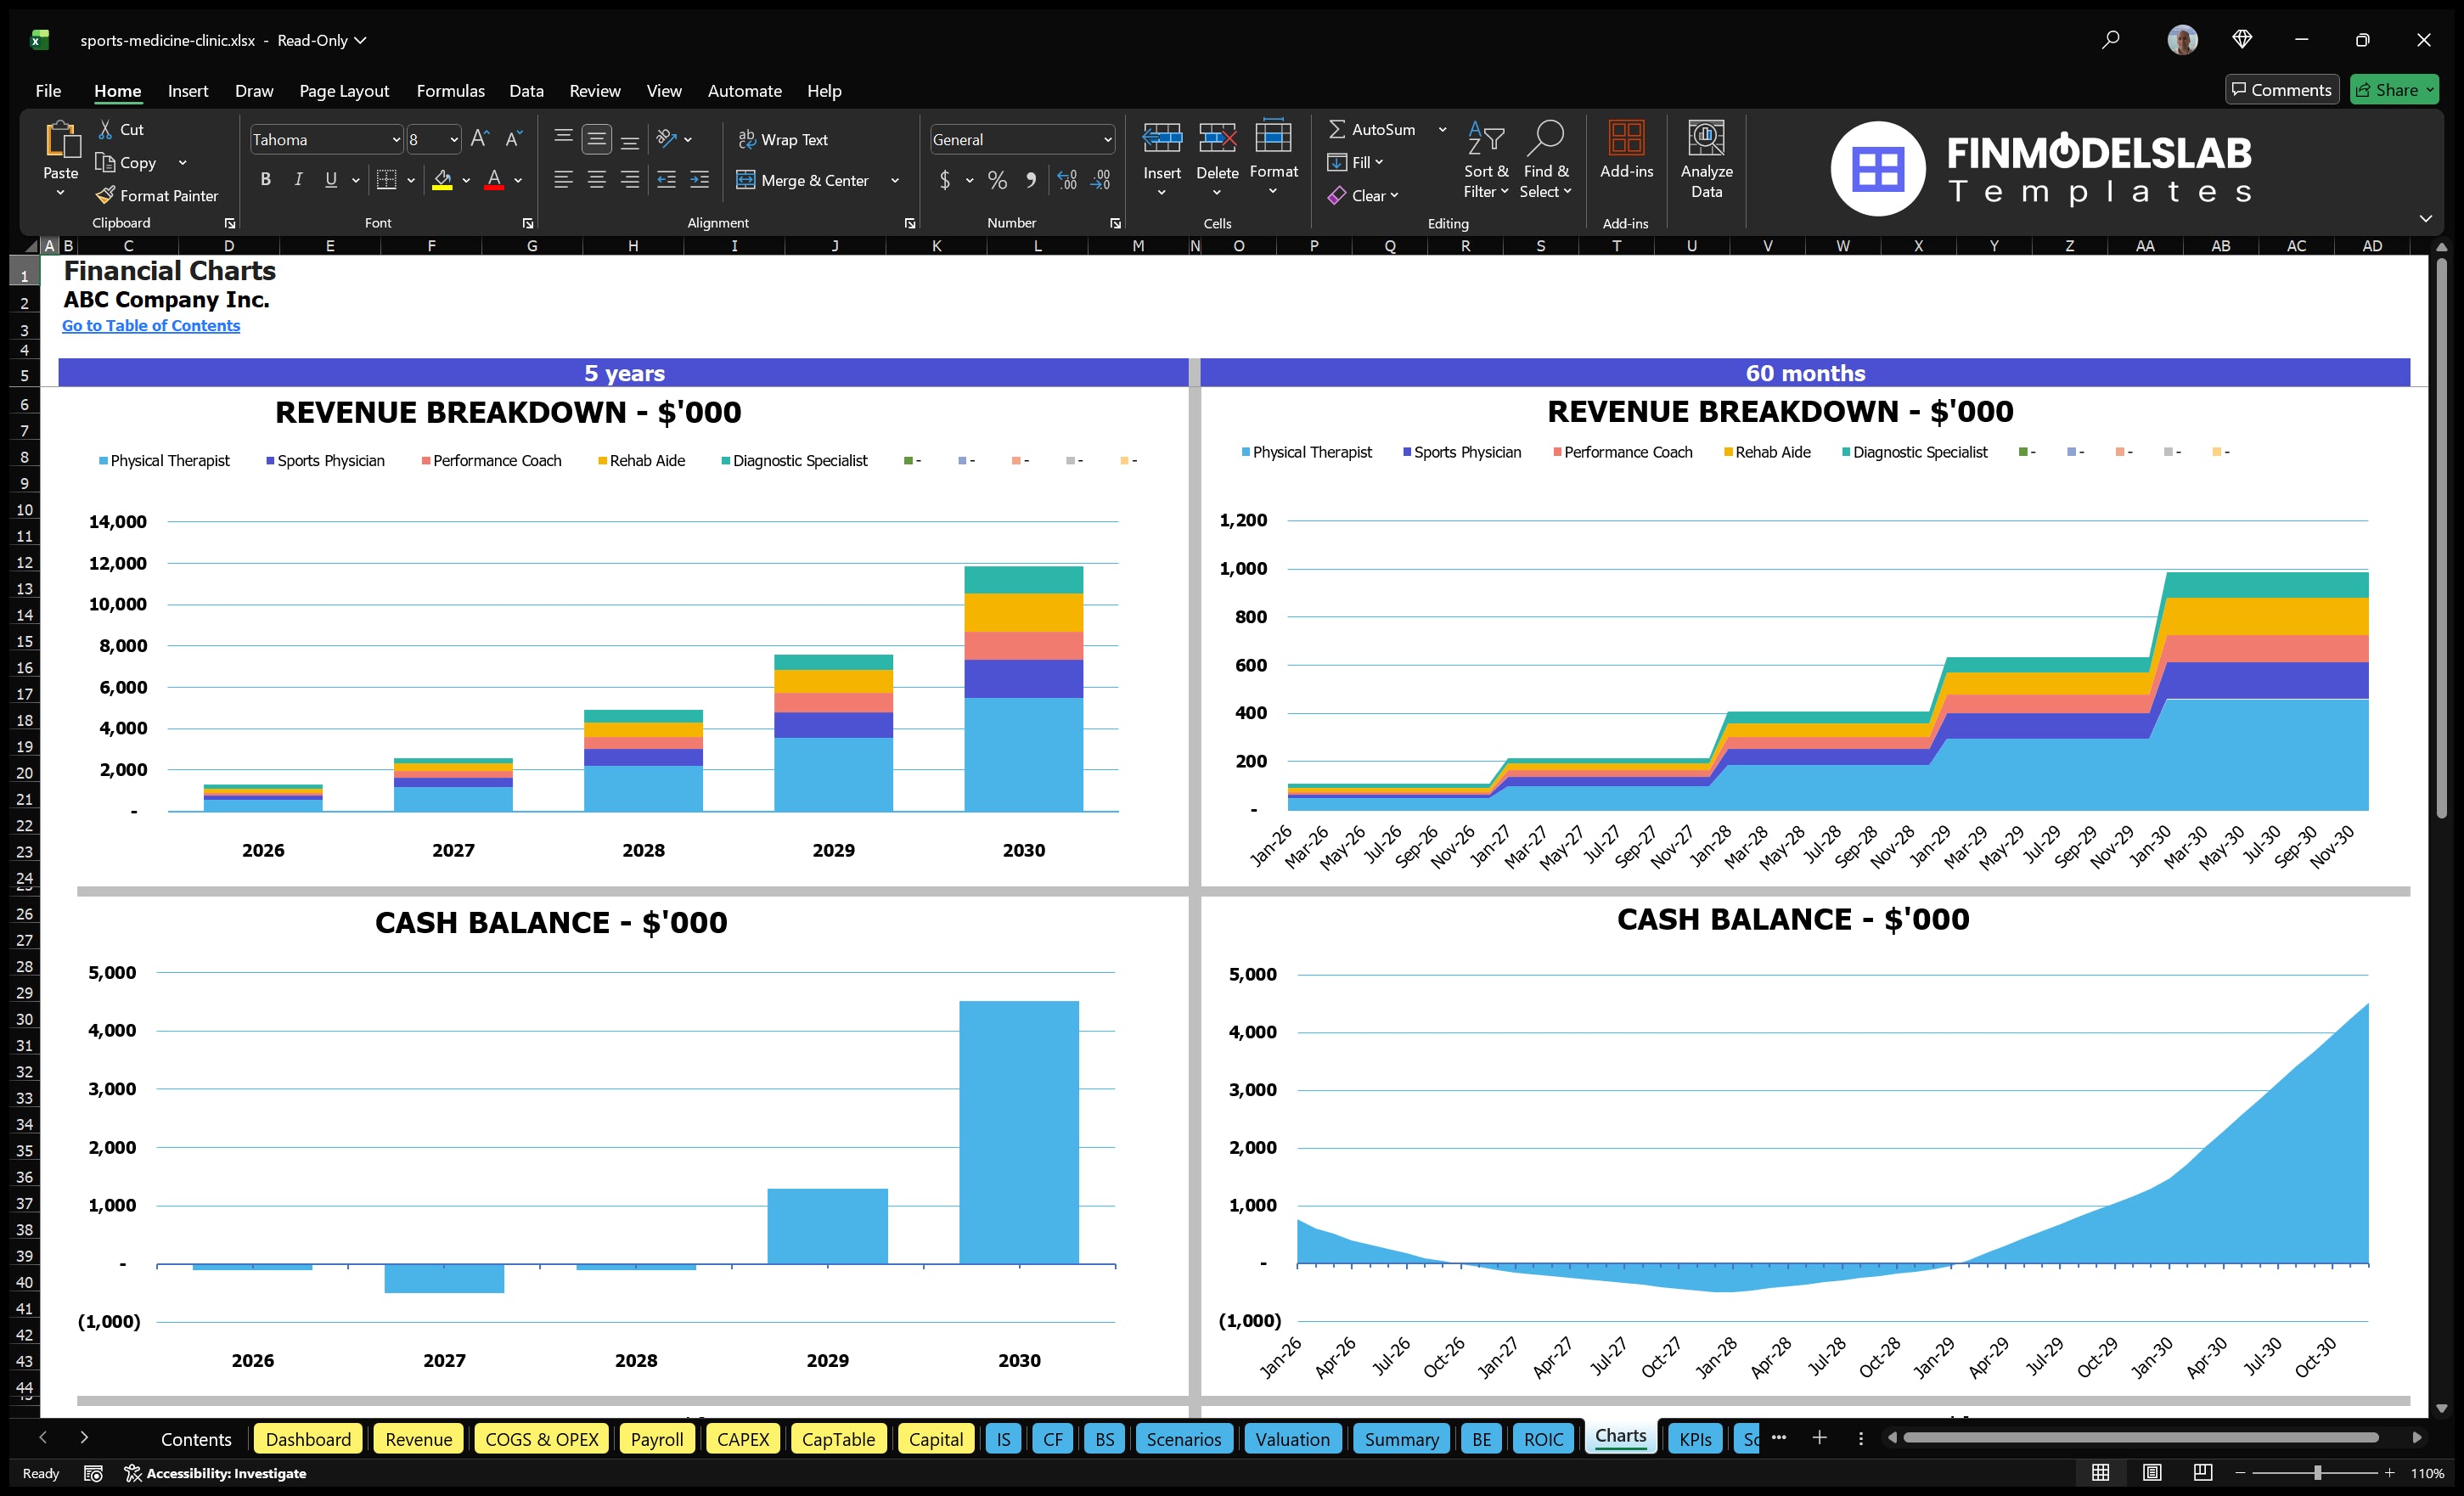2464x1496 pixels.
Task: Click the Share button
Action: (2394, 89)
